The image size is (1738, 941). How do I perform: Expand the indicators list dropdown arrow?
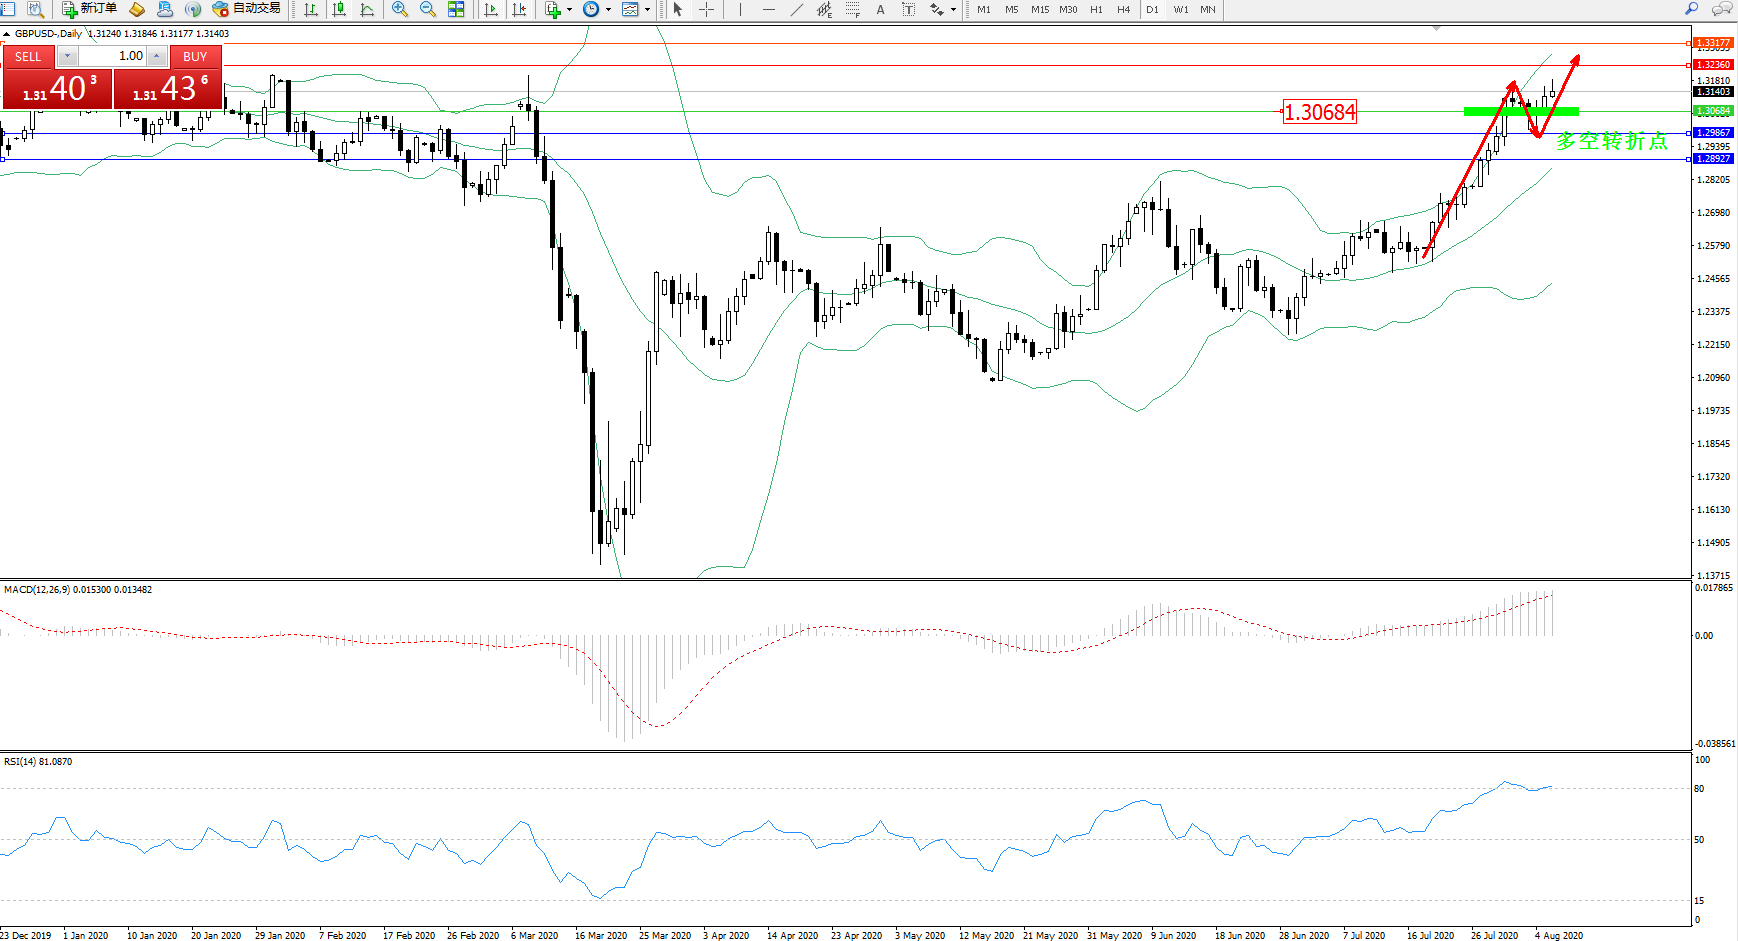coord(569,9)
